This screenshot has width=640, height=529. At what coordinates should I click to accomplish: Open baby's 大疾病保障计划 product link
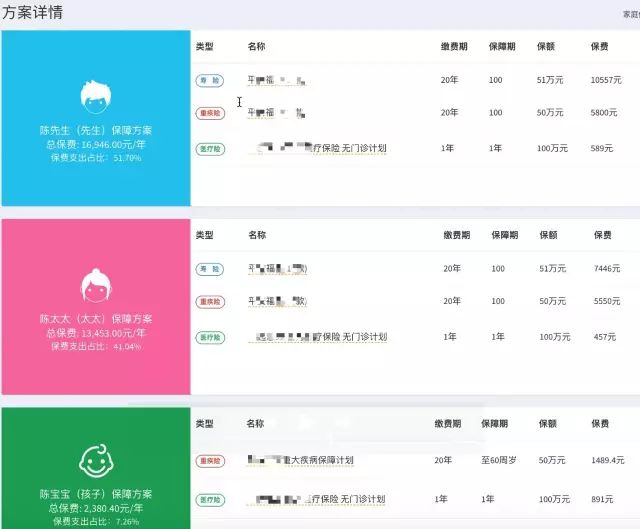pos(300,460)
